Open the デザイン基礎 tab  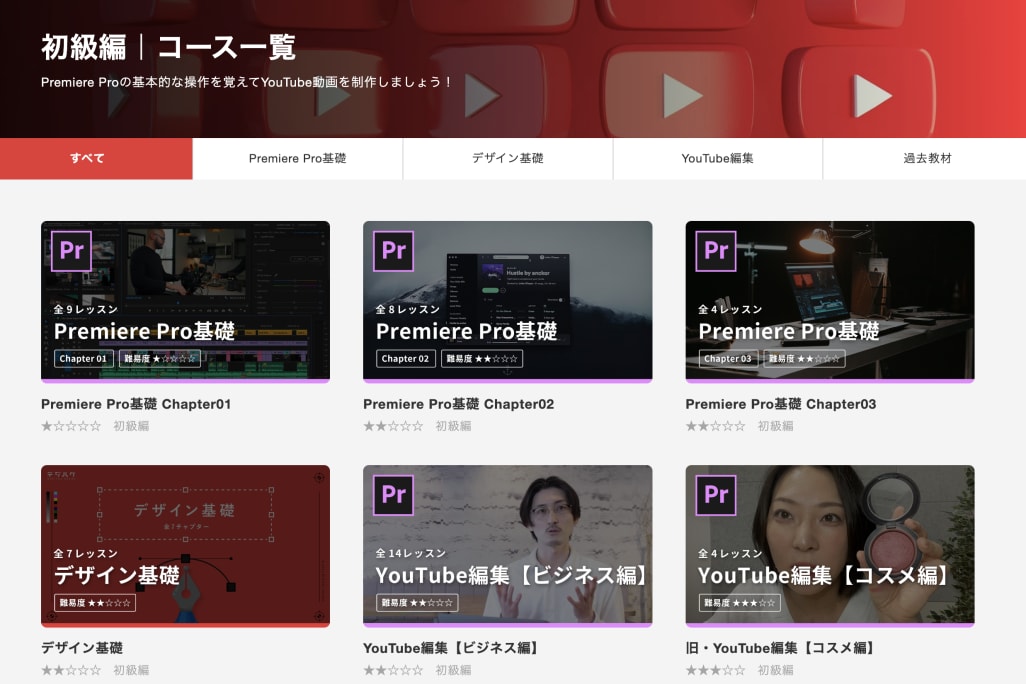508,158
